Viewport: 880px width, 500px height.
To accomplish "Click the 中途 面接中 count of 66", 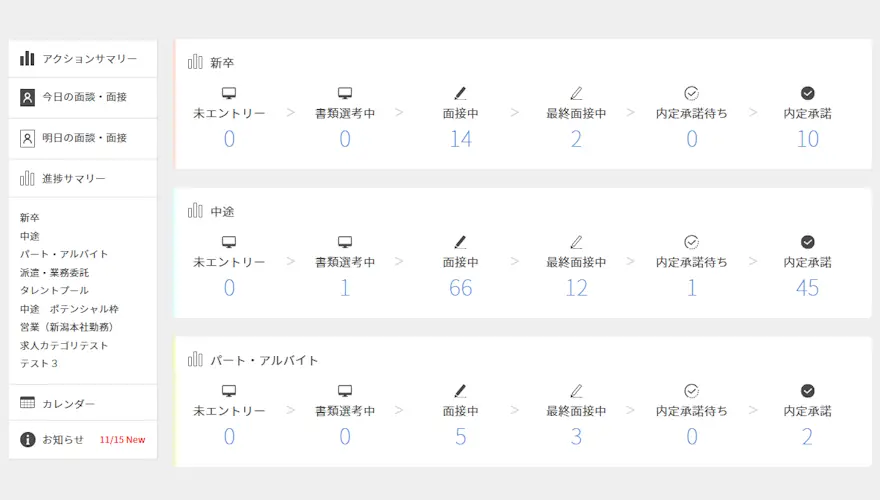I will point(460,288).
